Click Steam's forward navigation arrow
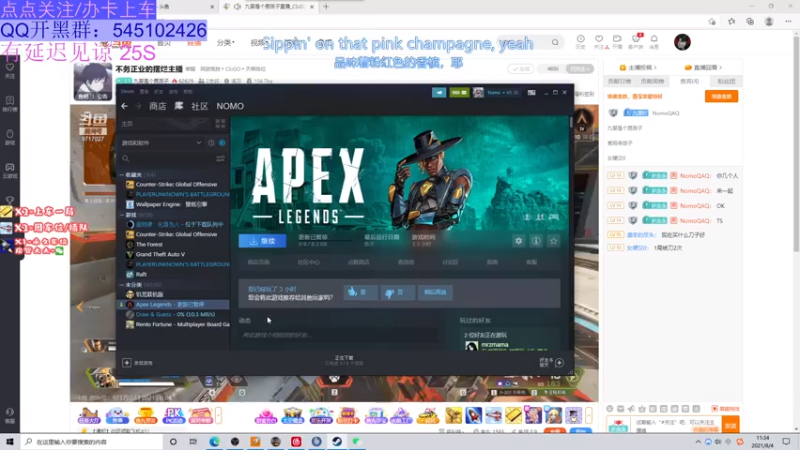 138,106
